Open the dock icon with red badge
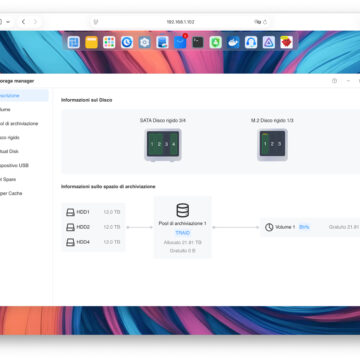The width and height of the screenshot is (360, 360). point(180,42)
